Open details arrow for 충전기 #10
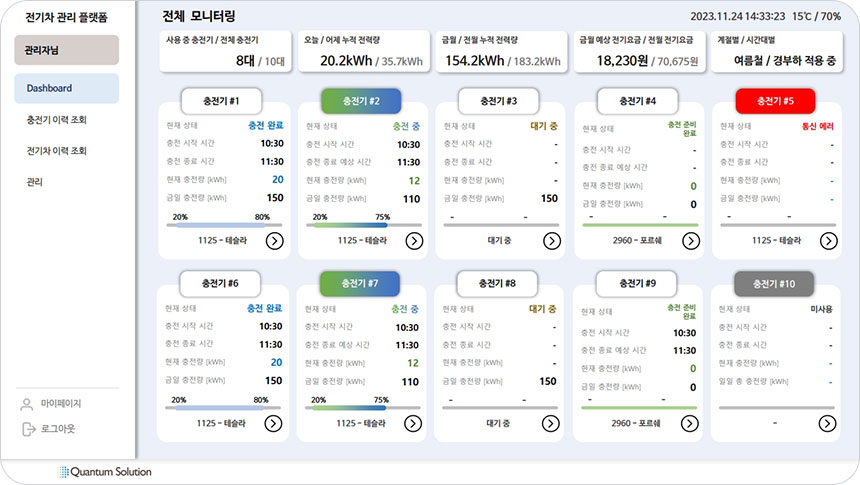Viewport: 860px width, 485px height. click(x=827, y=423)
